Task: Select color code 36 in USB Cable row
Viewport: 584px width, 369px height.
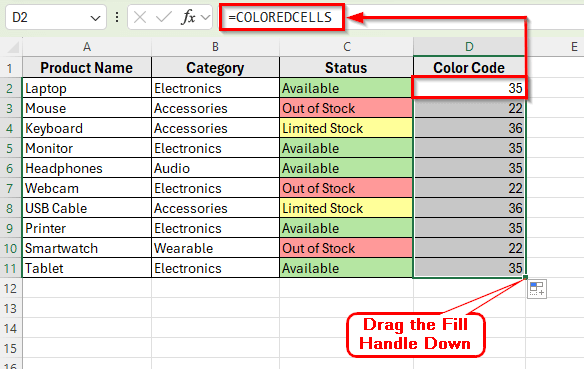Action: (469, 209)
